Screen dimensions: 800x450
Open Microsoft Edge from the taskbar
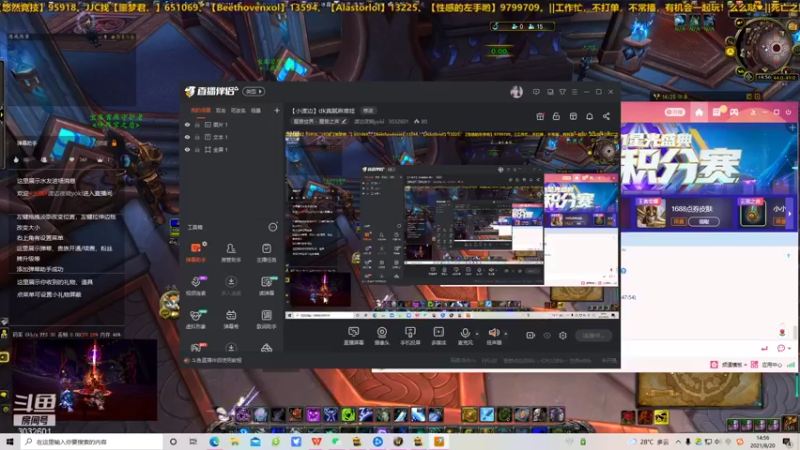[x=214, y=441]
